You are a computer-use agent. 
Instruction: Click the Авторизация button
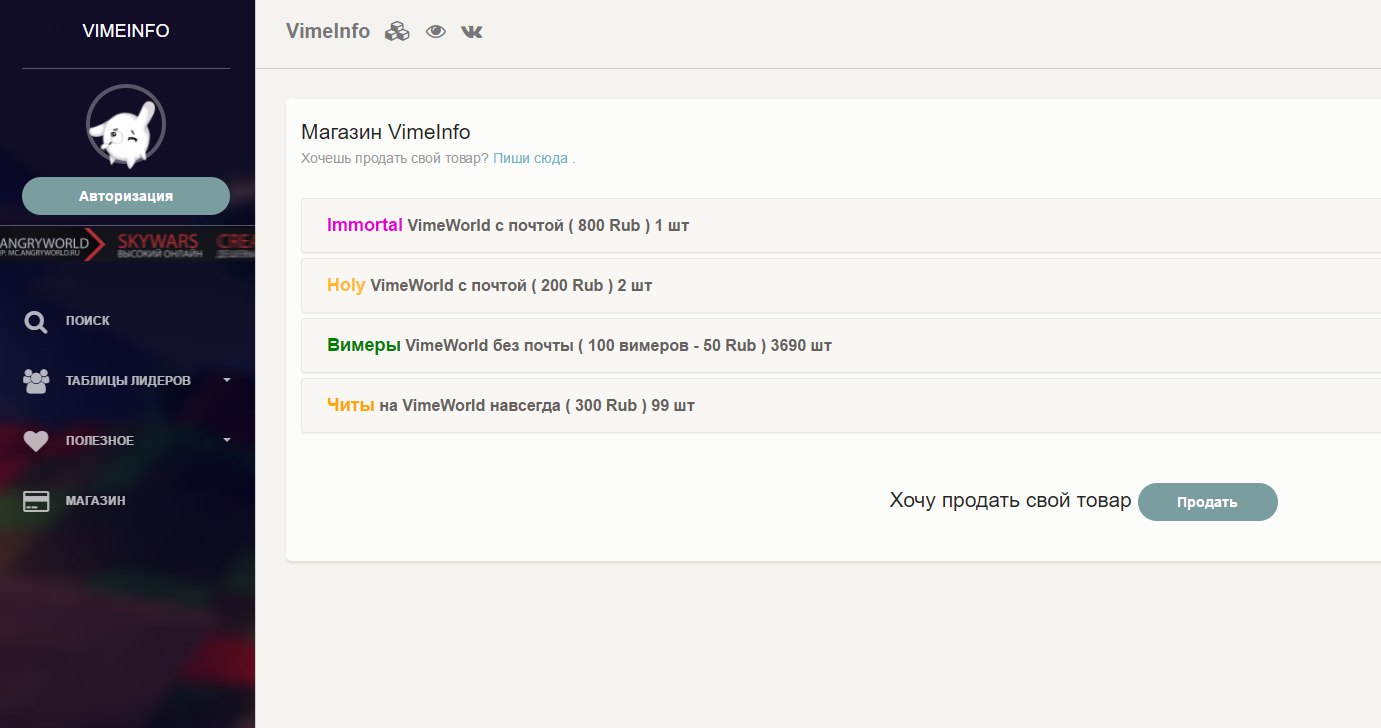126,196
